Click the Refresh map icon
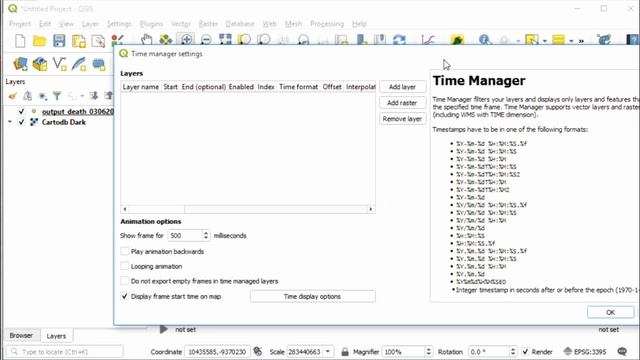This screenshot has width=640, height=360. tap(399, 40)
